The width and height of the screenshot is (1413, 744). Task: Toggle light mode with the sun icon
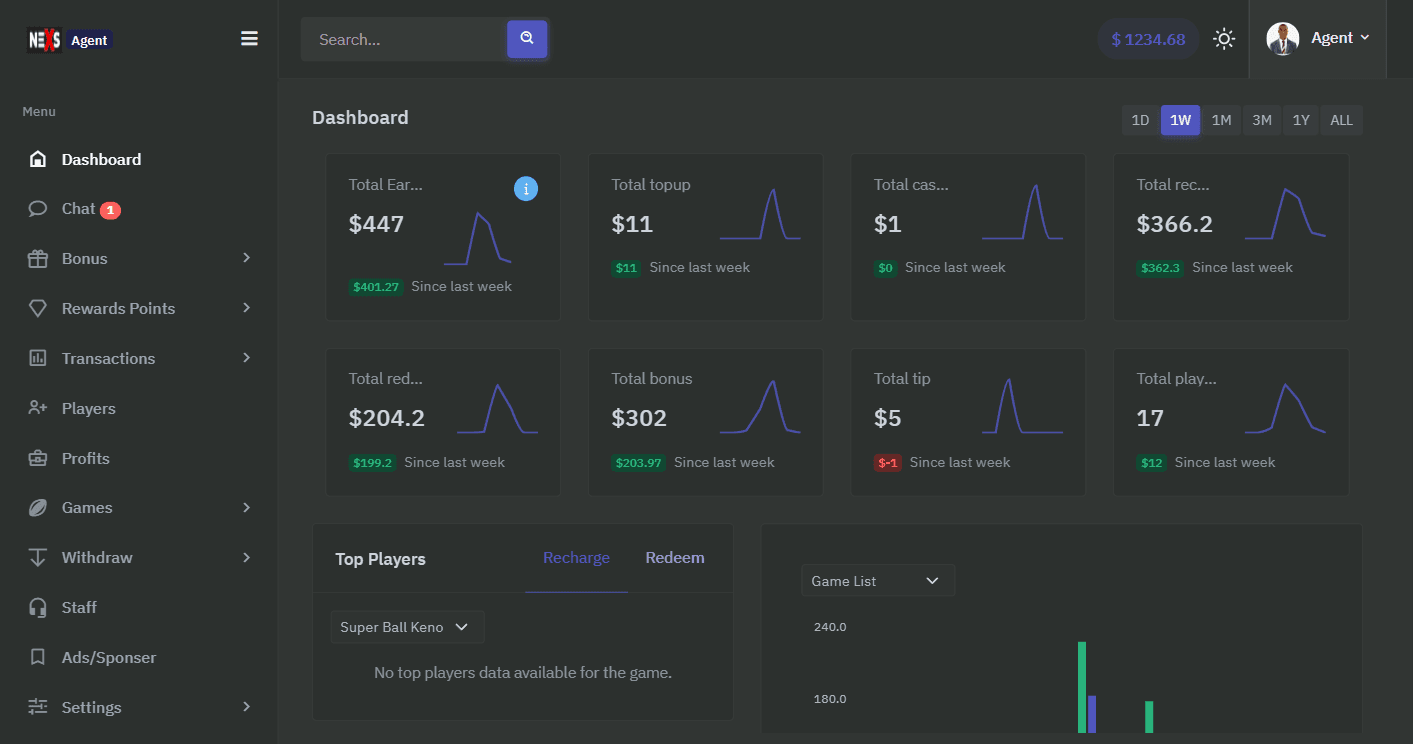pos(1224,38)
